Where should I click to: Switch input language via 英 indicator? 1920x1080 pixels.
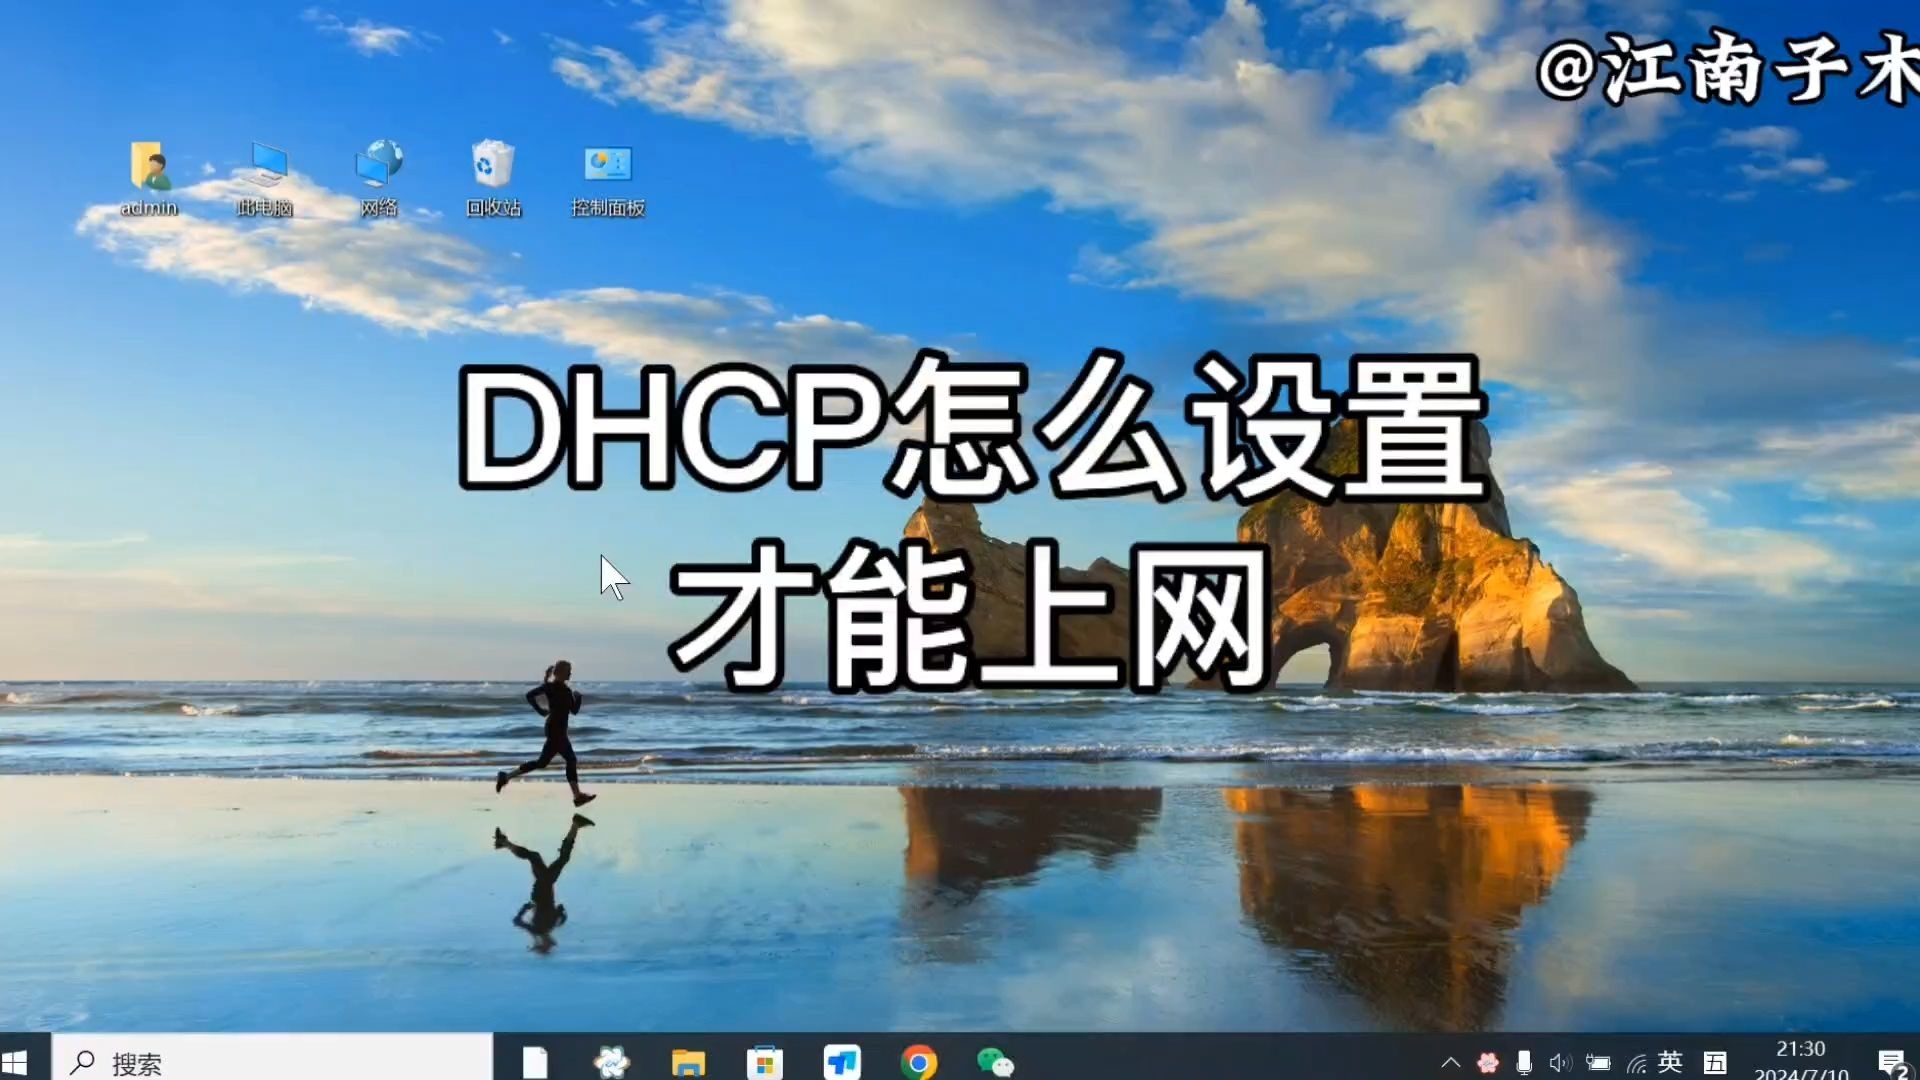pyautogui.click(x=1670, y=1061)
